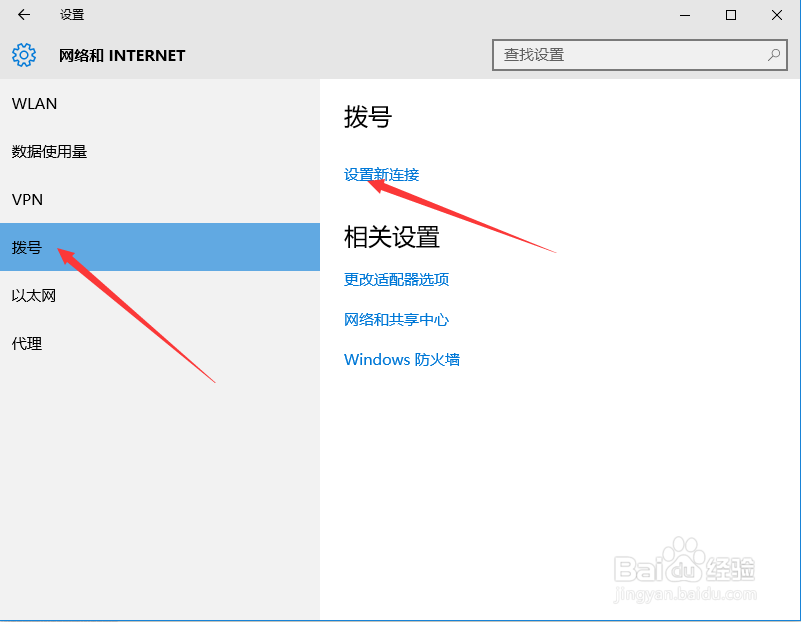Maximize the Settings window
Image resolution: width=801 pixels, height=622 pixels.
click(731, 15)
